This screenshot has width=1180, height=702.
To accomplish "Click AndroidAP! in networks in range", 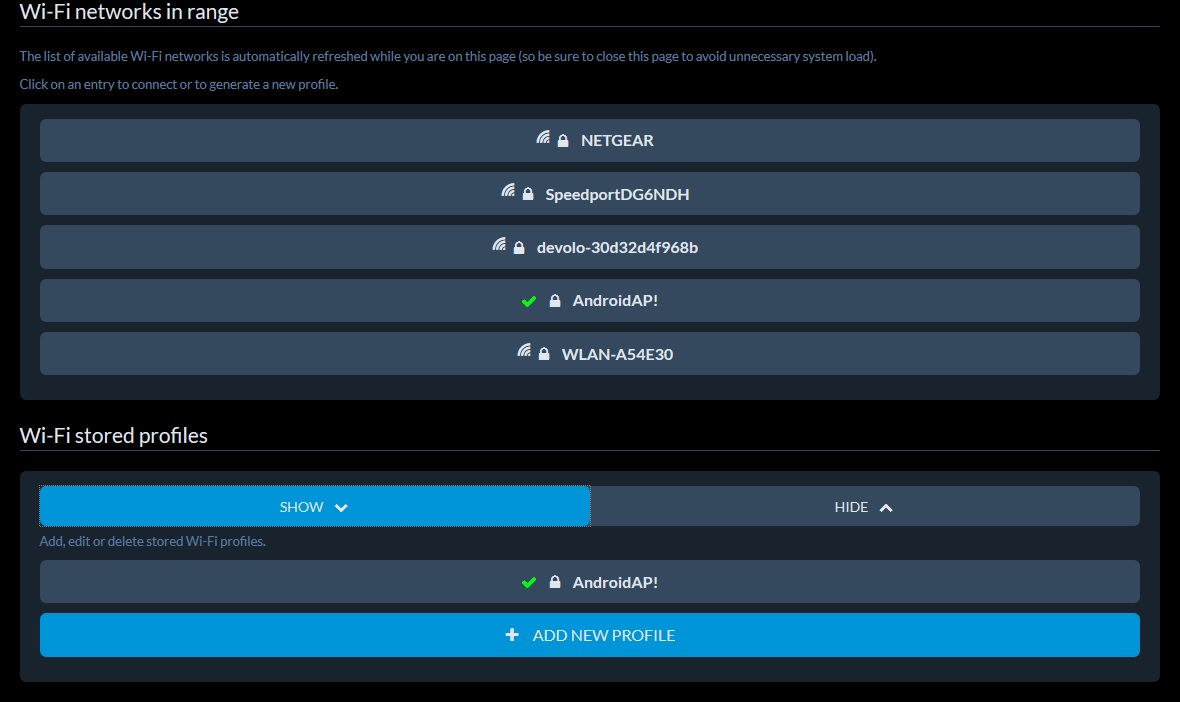I will point(589,301).
